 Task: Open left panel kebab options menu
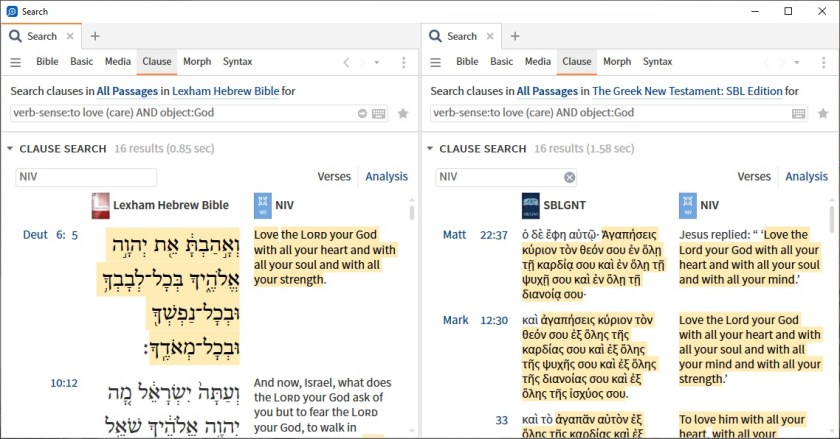point(403,63)
